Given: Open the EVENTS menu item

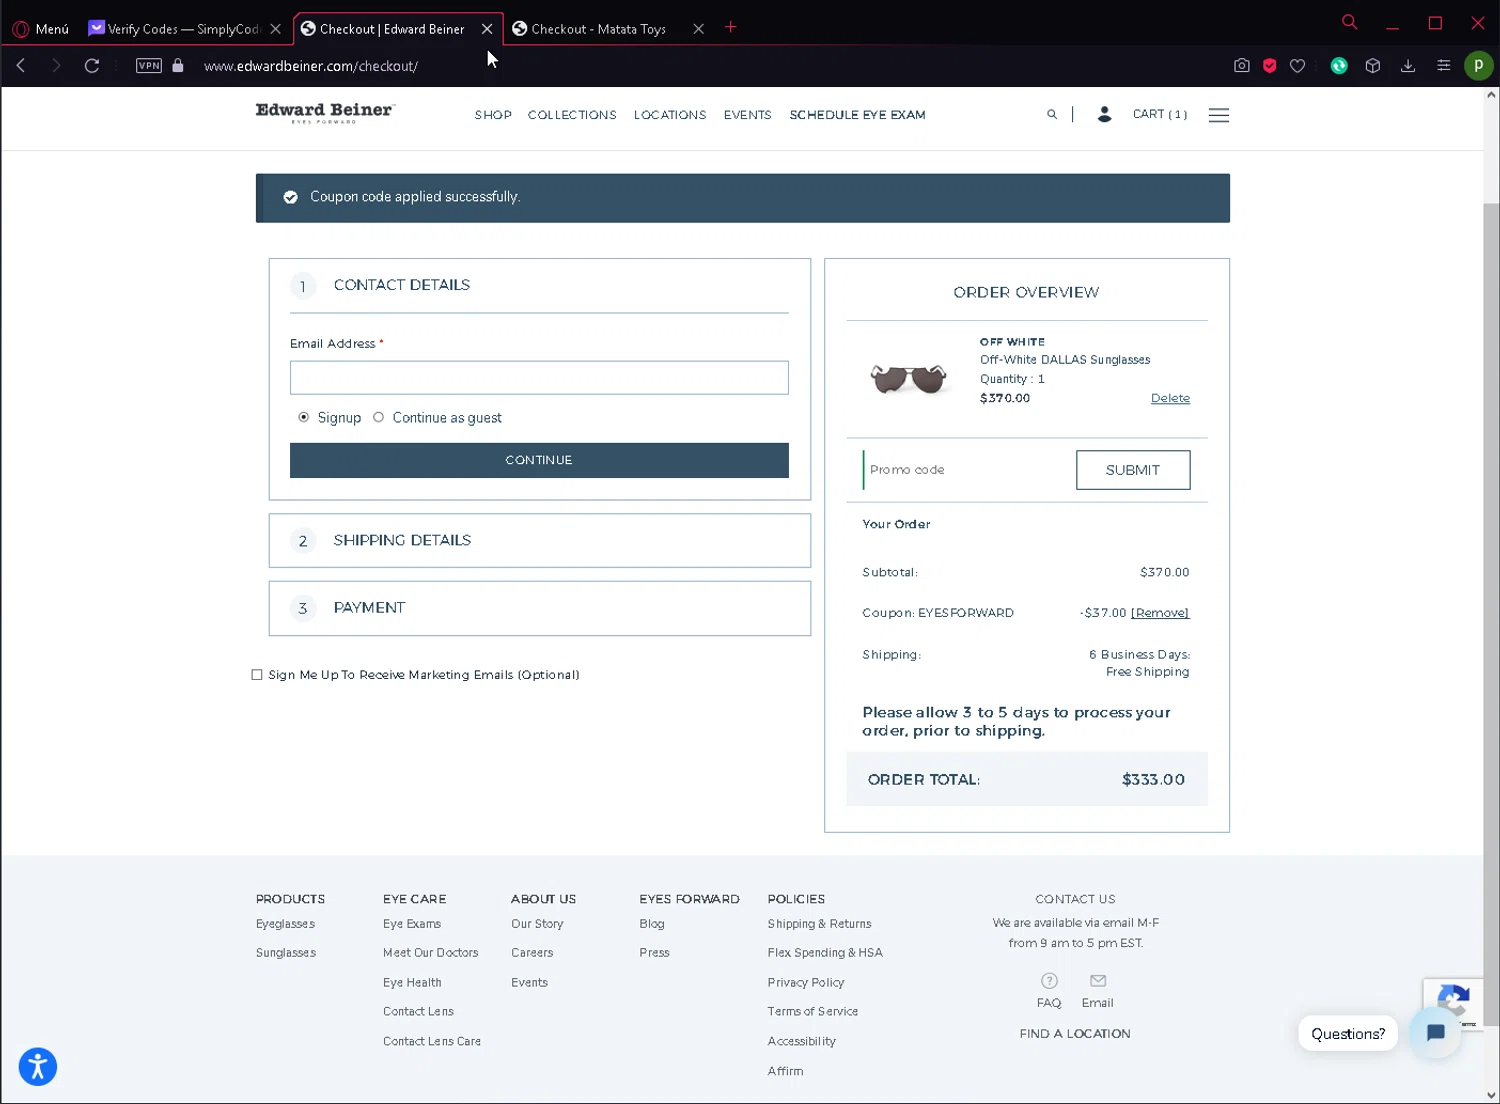Looking at the screenshot, I should [748, 115].
